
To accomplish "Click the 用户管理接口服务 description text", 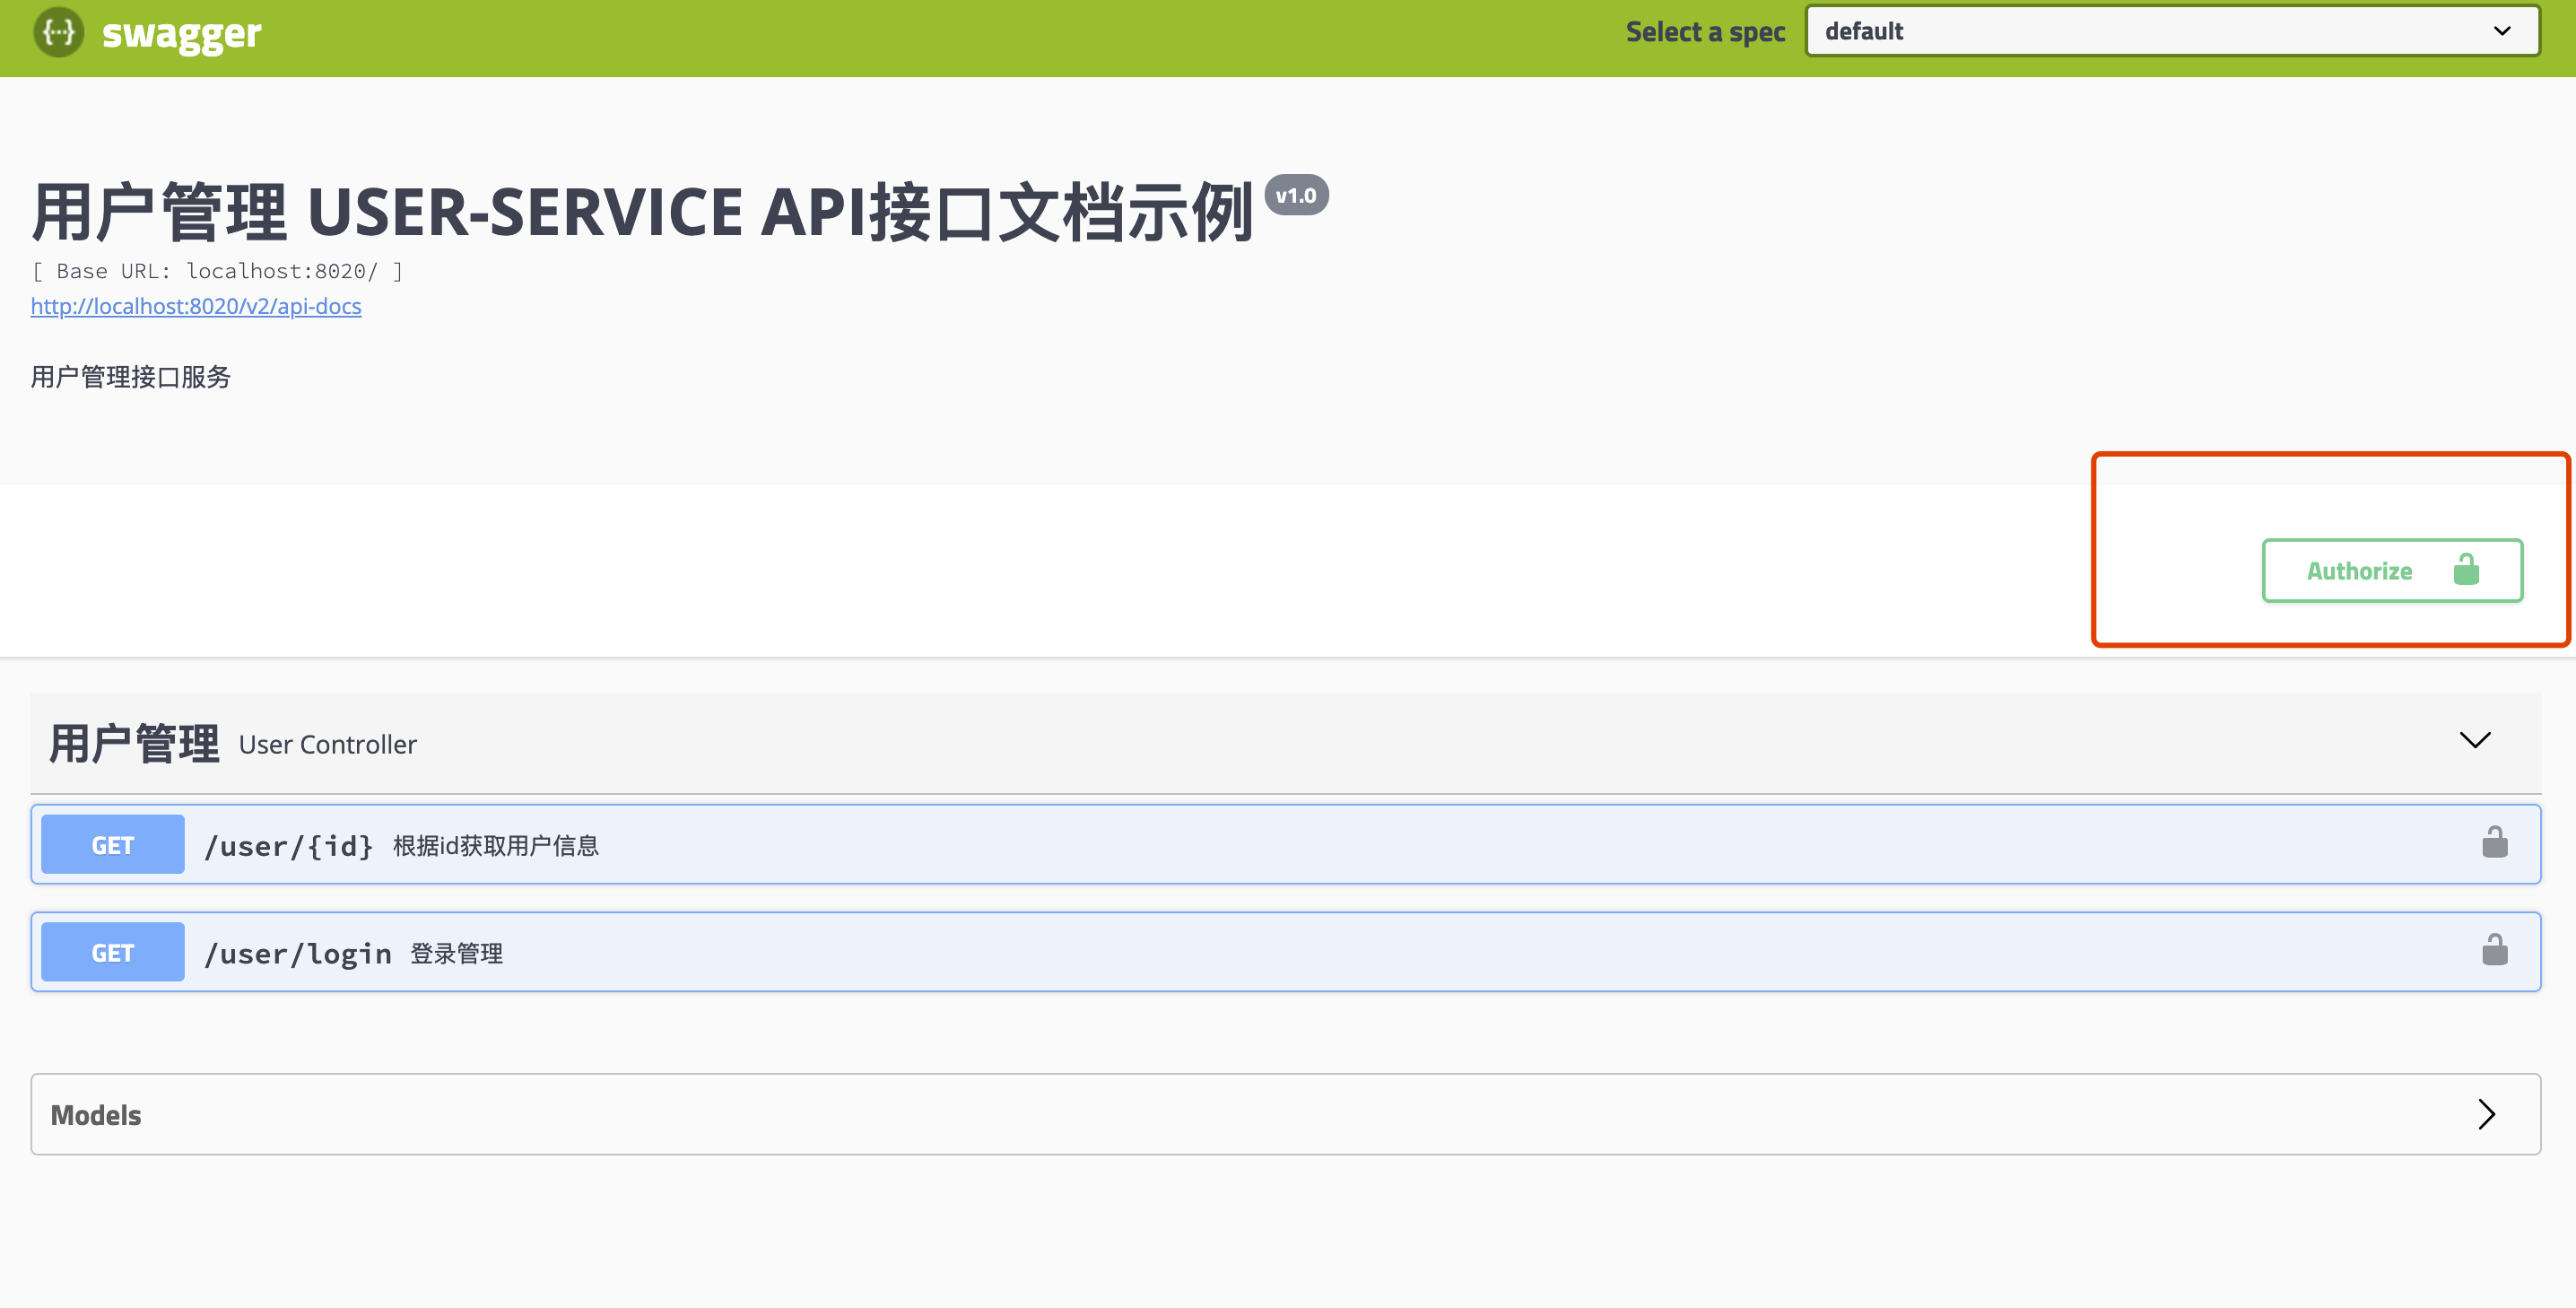I will 131,377.
